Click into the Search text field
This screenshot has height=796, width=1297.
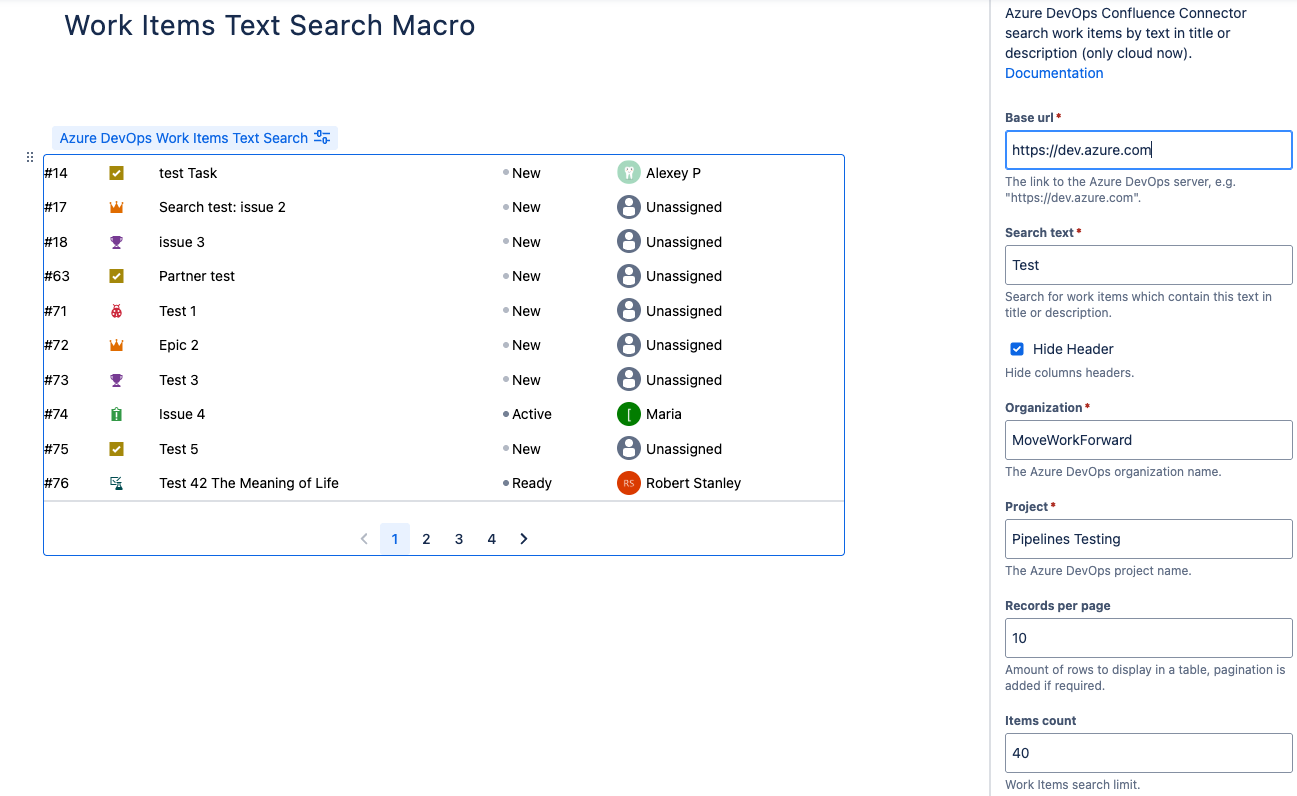[x=1148, y=265]
